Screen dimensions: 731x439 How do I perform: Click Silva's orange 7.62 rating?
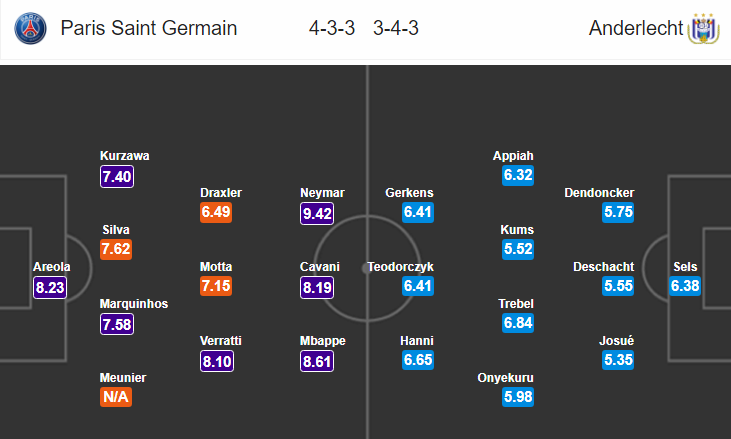tap(116, 249)
